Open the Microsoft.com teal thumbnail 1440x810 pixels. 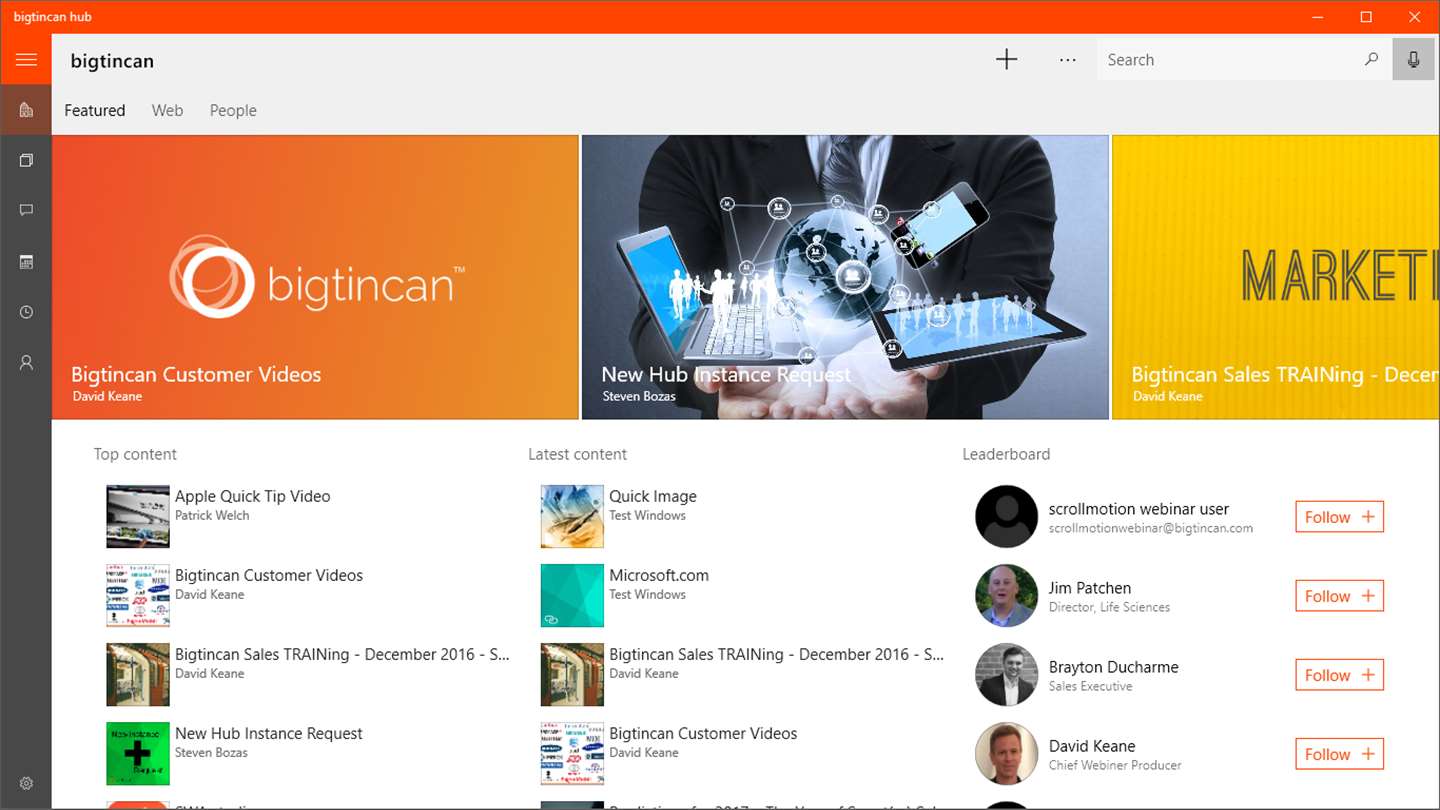coord(572,596)
